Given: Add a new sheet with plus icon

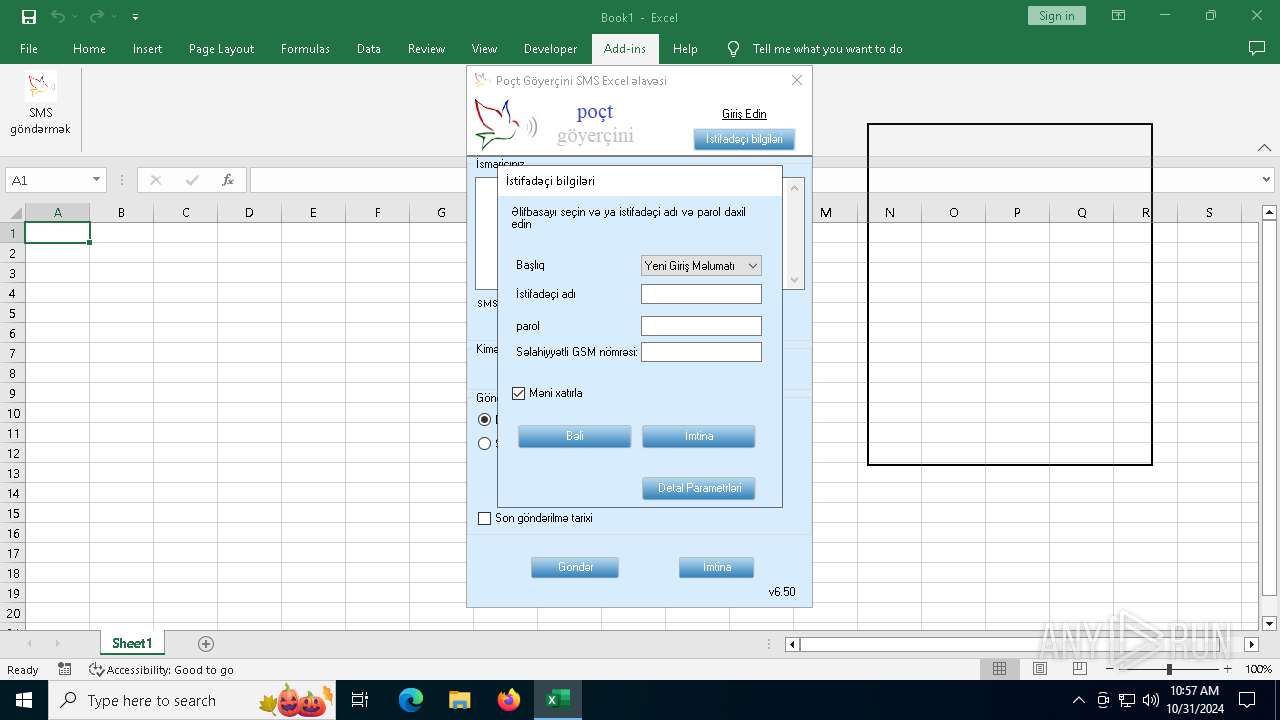Looking at the screenshot, I should 206,644.
